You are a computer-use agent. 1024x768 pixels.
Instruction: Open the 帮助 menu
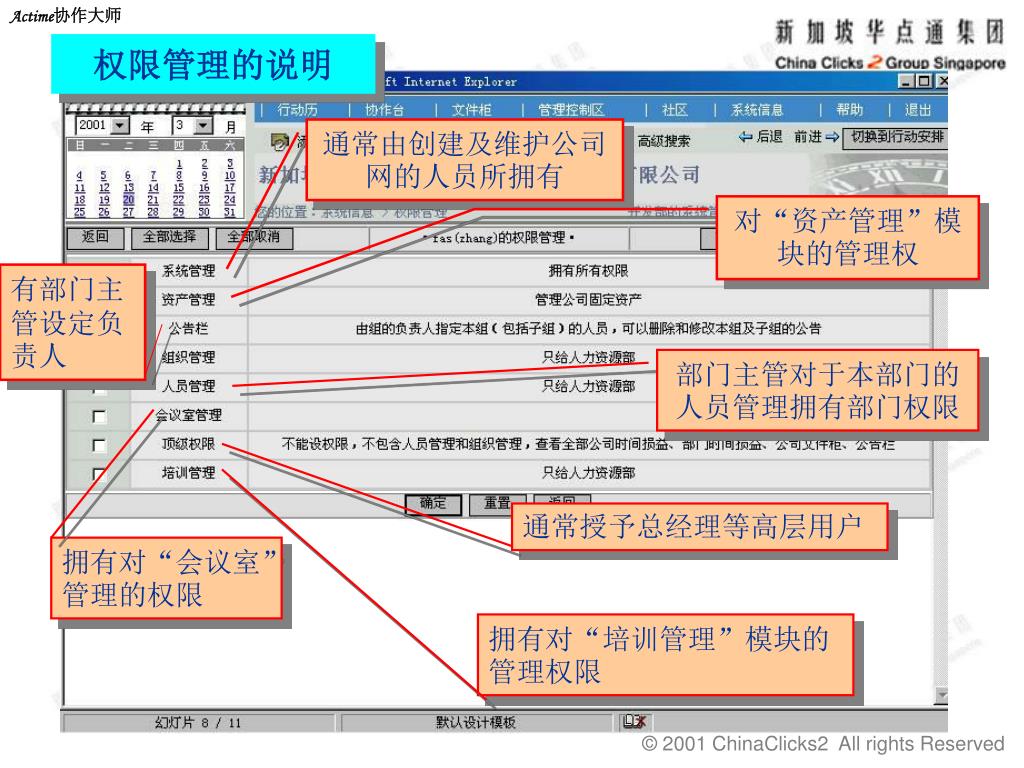pyautogui.click(x=850, y=110)
